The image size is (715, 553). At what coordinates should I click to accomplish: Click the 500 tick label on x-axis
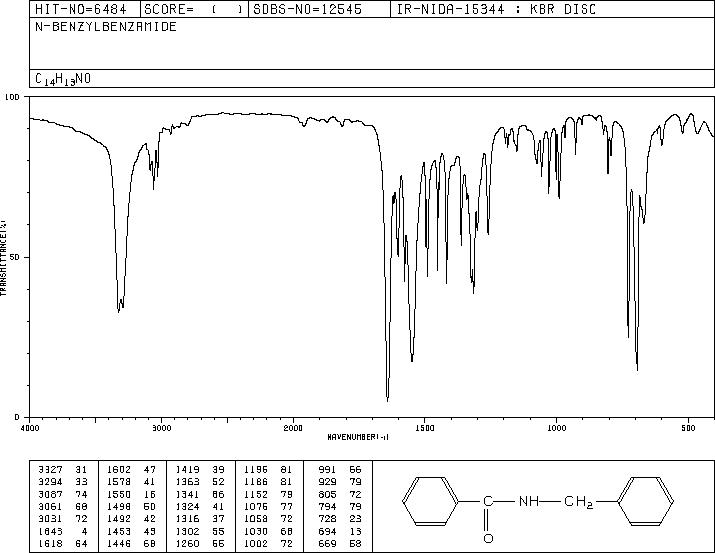pyautogui.click(x=688, y=428)
